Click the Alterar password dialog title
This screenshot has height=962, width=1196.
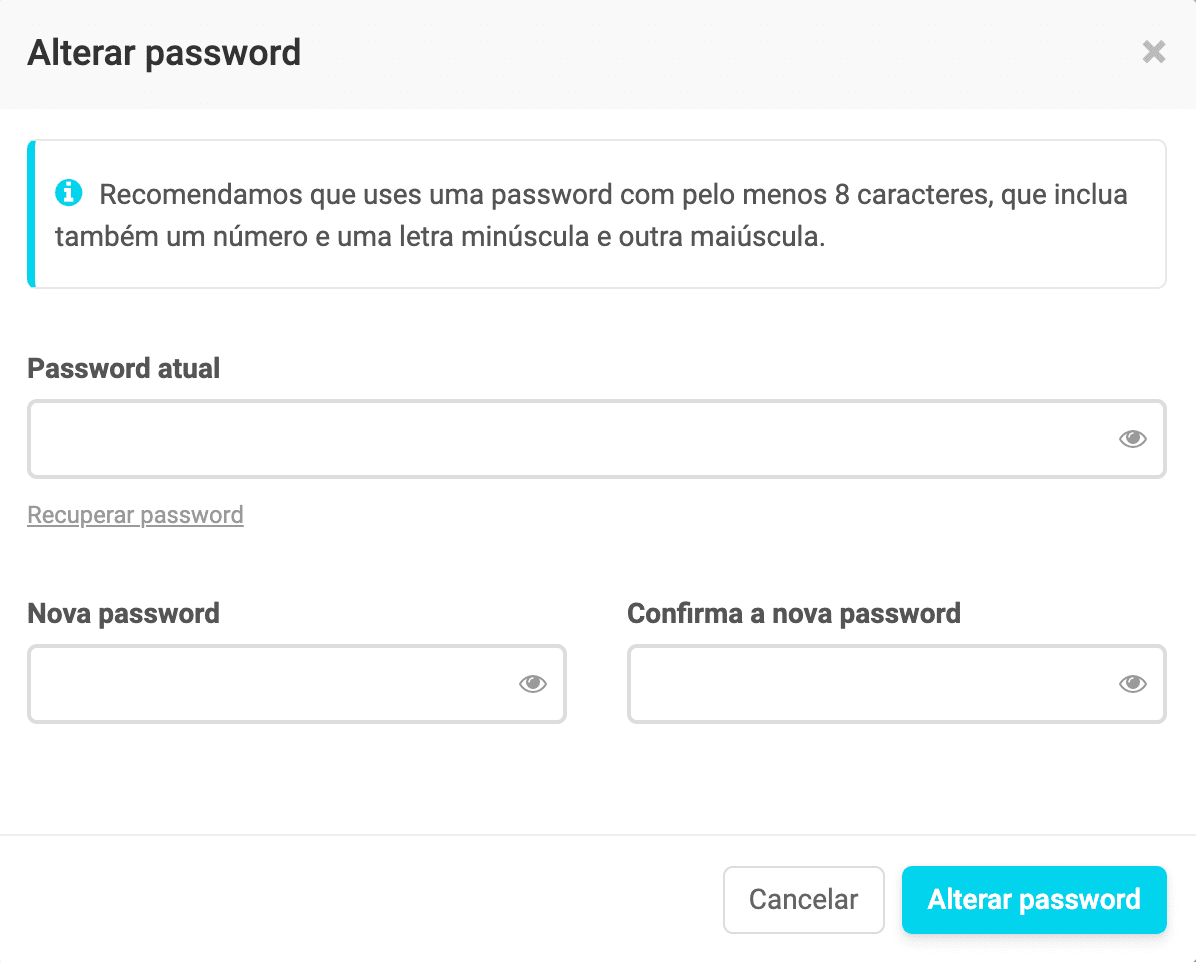(x=164, y=52)
